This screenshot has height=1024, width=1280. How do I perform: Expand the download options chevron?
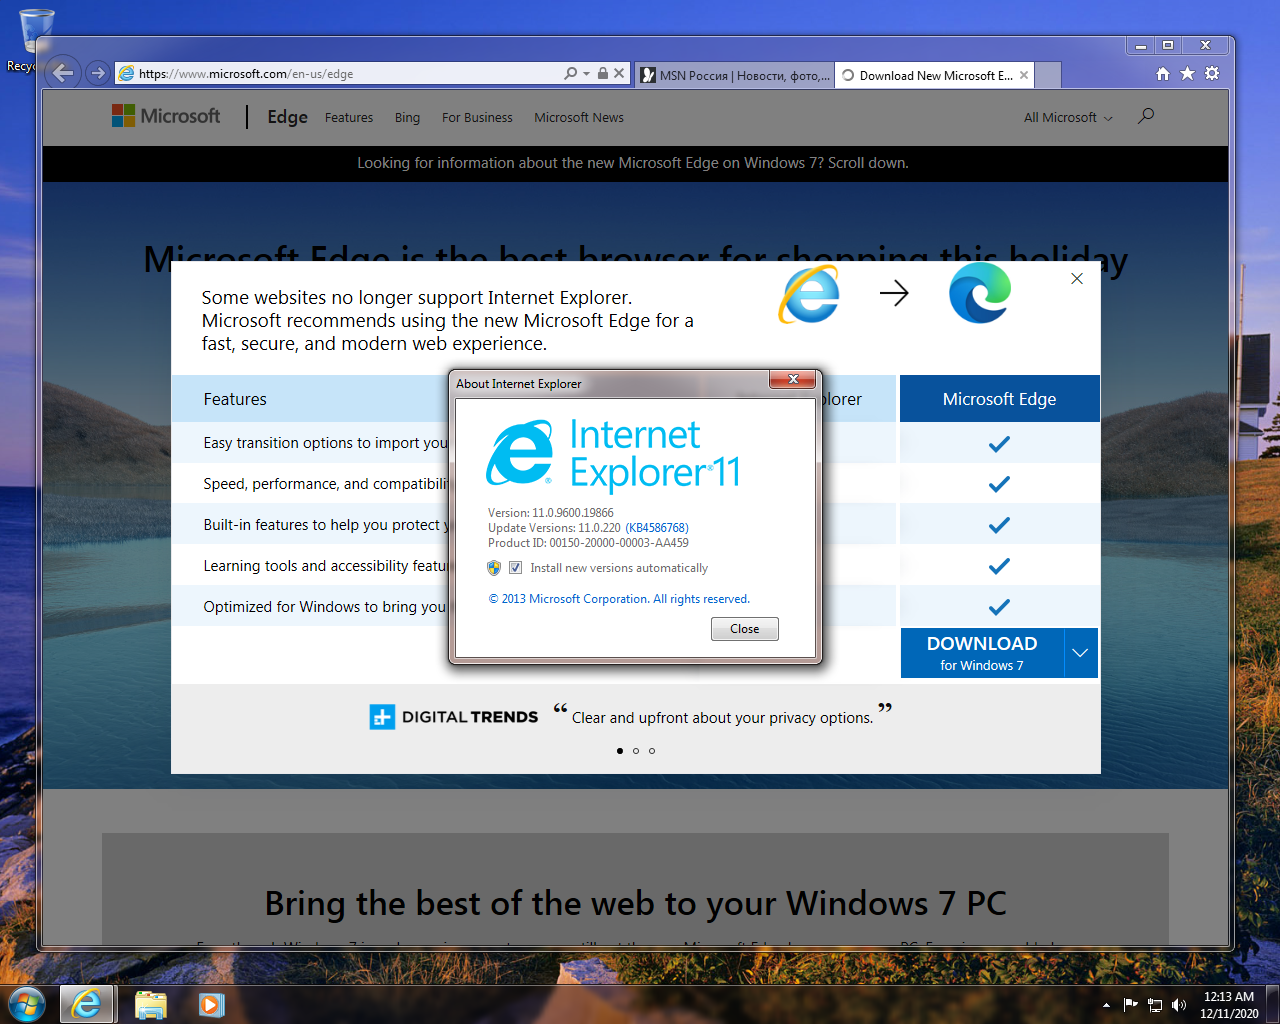point(1081,653)
